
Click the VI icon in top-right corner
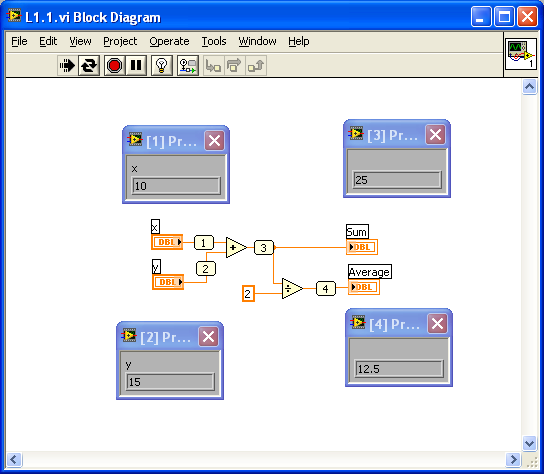click(x=520, y=54)
